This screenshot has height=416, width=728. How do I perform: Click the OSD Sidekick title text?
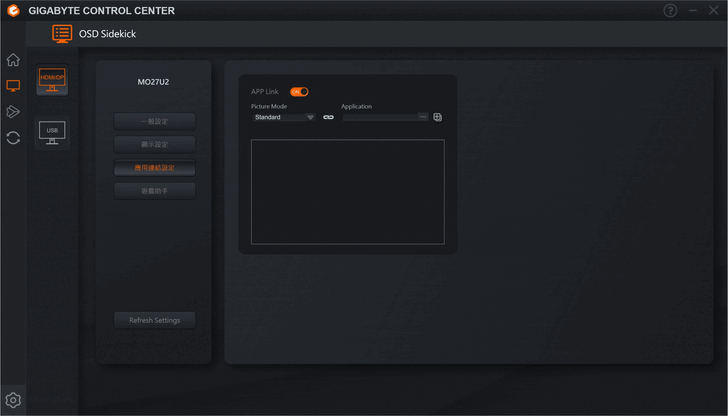[x=107, y=34]
